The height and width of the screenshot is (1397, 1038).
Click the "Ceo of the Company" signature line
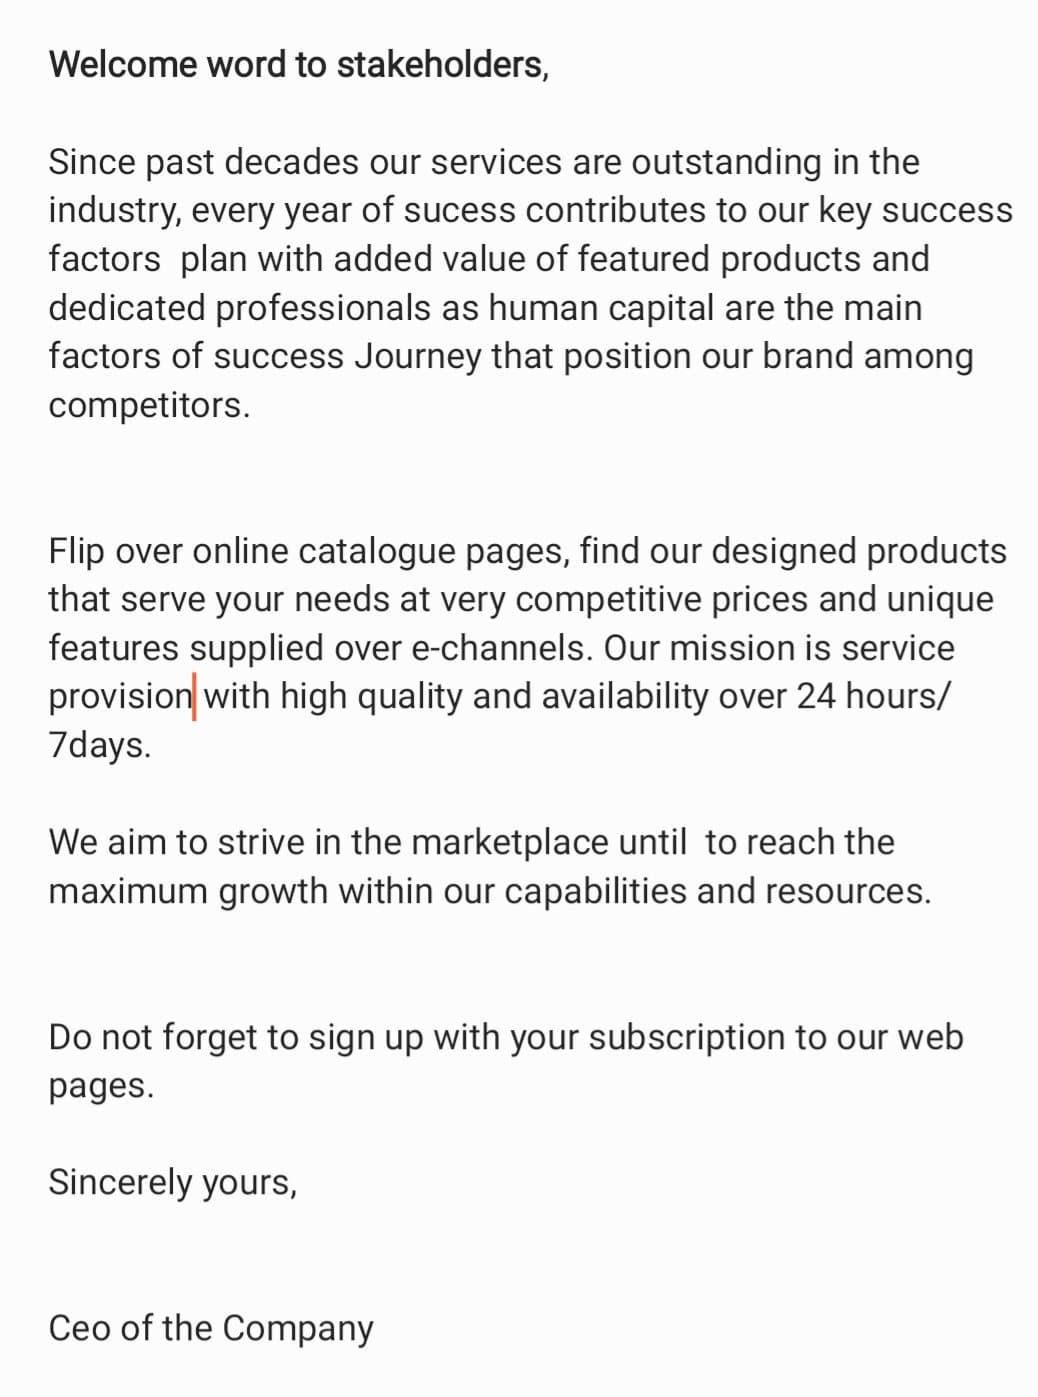click(210, 1328)
